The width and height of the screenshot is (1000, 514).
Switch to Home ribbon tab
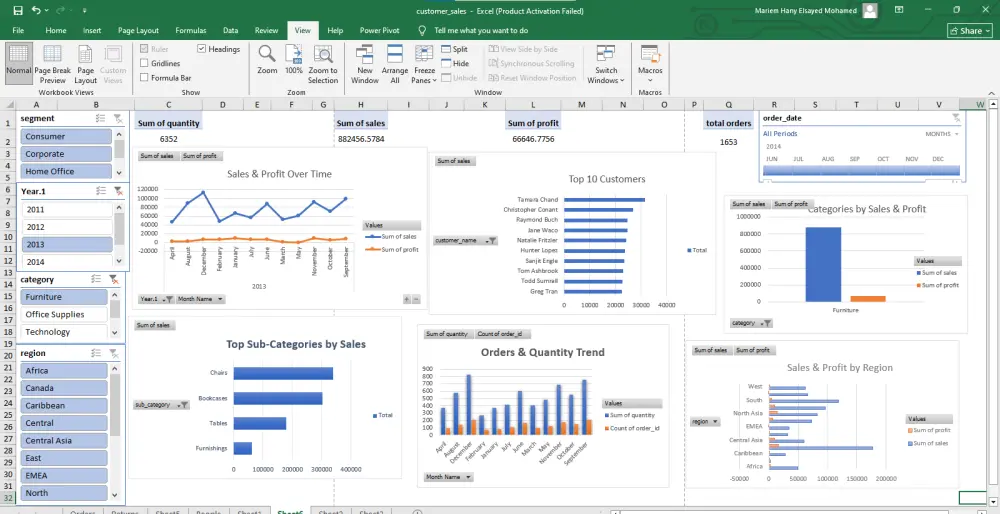tap(55, 30)
